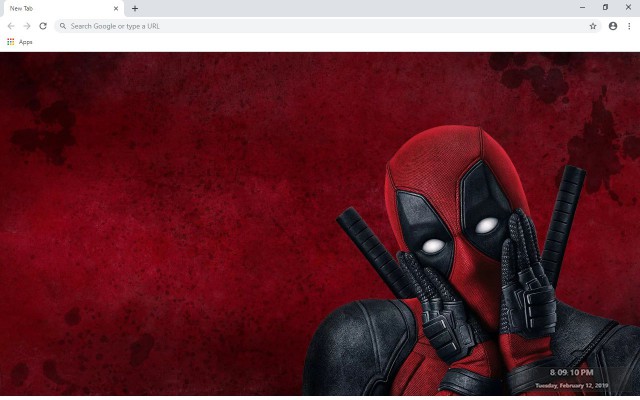This screenshot has width=640, height=400.
Task: Bookmark this tab with the star icon
Action: tap(593, 26)
